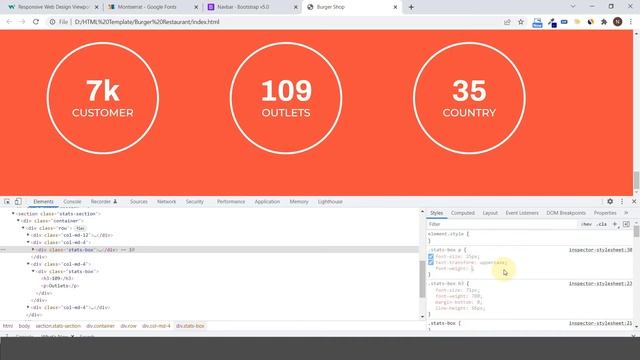Switch to the Computed styles tab
The image size is (640, 360).
coord(462,213)
